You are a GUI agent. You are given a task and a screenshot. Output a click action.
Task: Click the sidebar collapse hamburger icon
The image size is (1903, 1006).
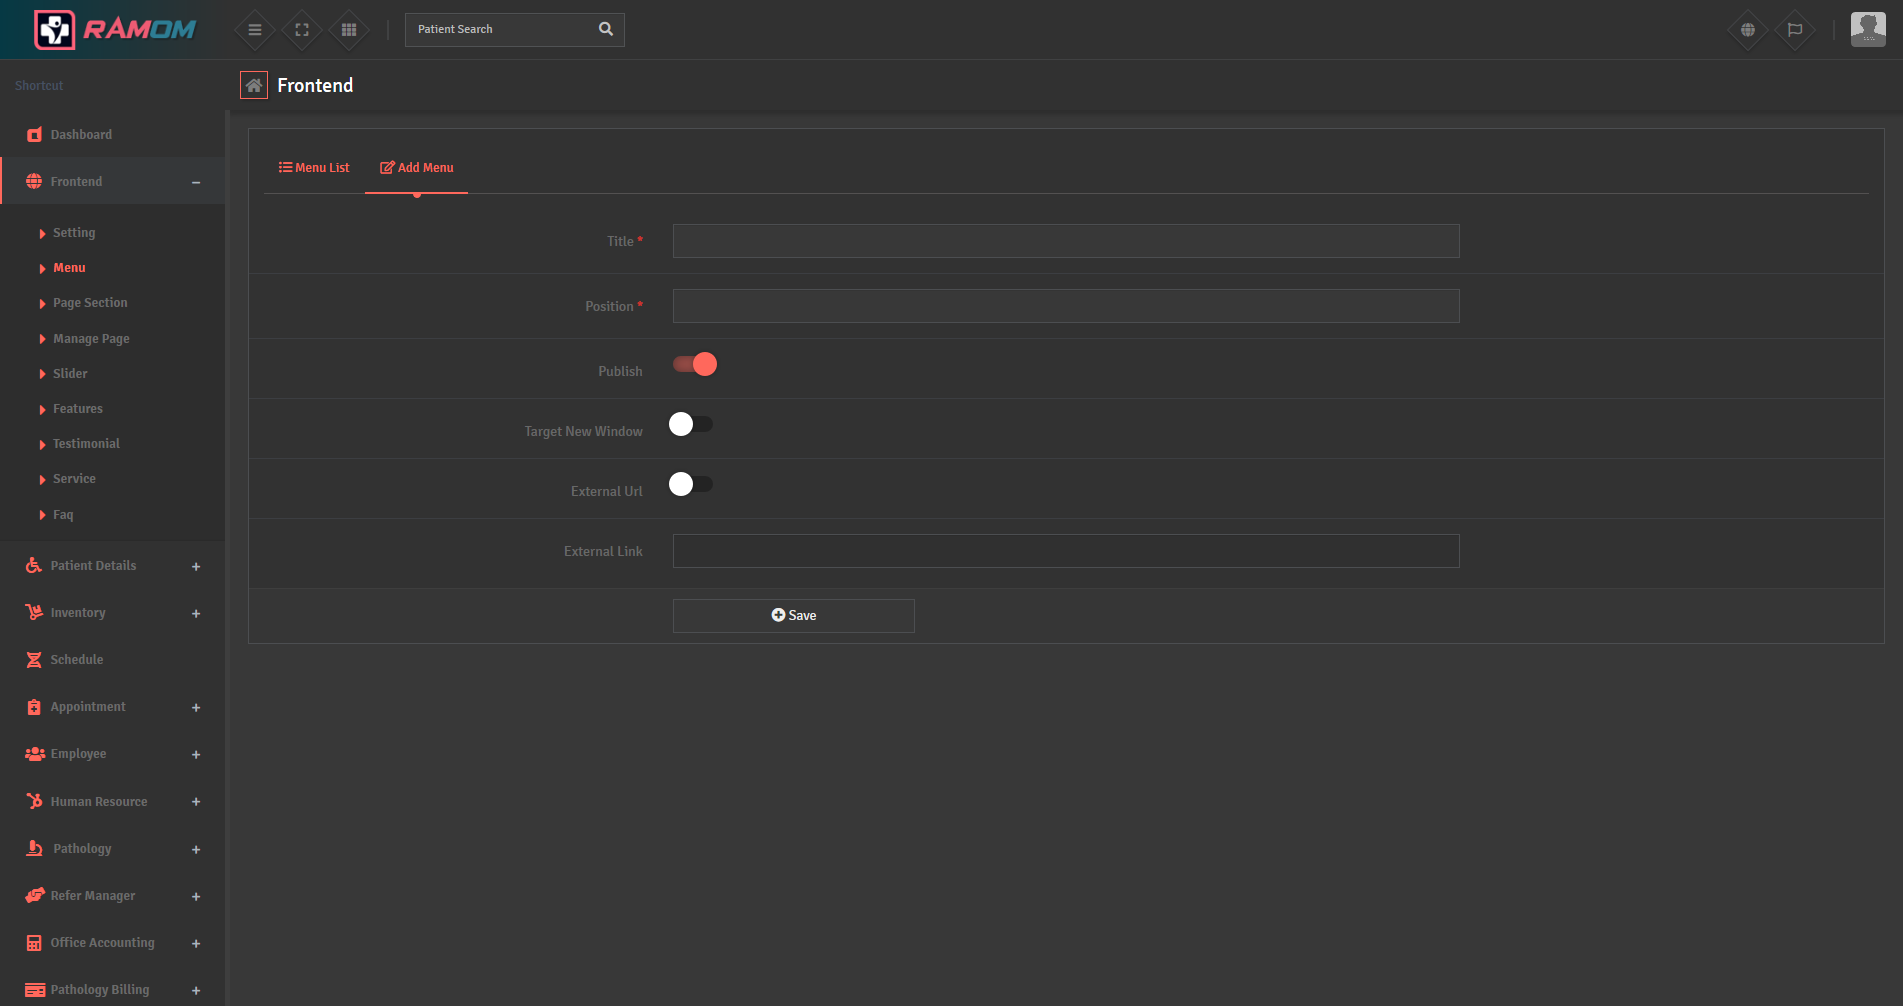pos(254,29)
